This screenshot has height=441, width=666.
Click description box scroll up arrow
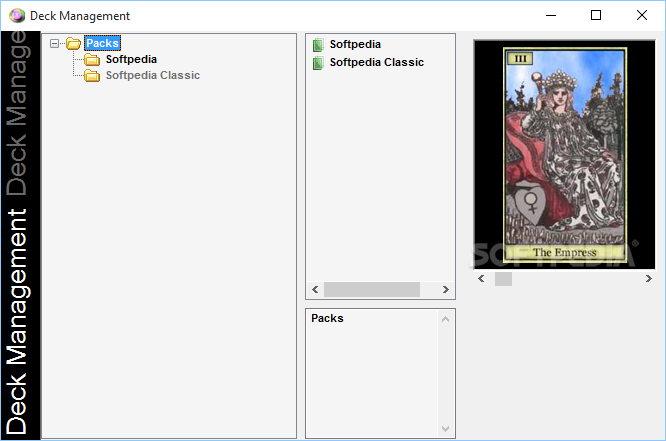pyautogui.click(x=445, y=319)
